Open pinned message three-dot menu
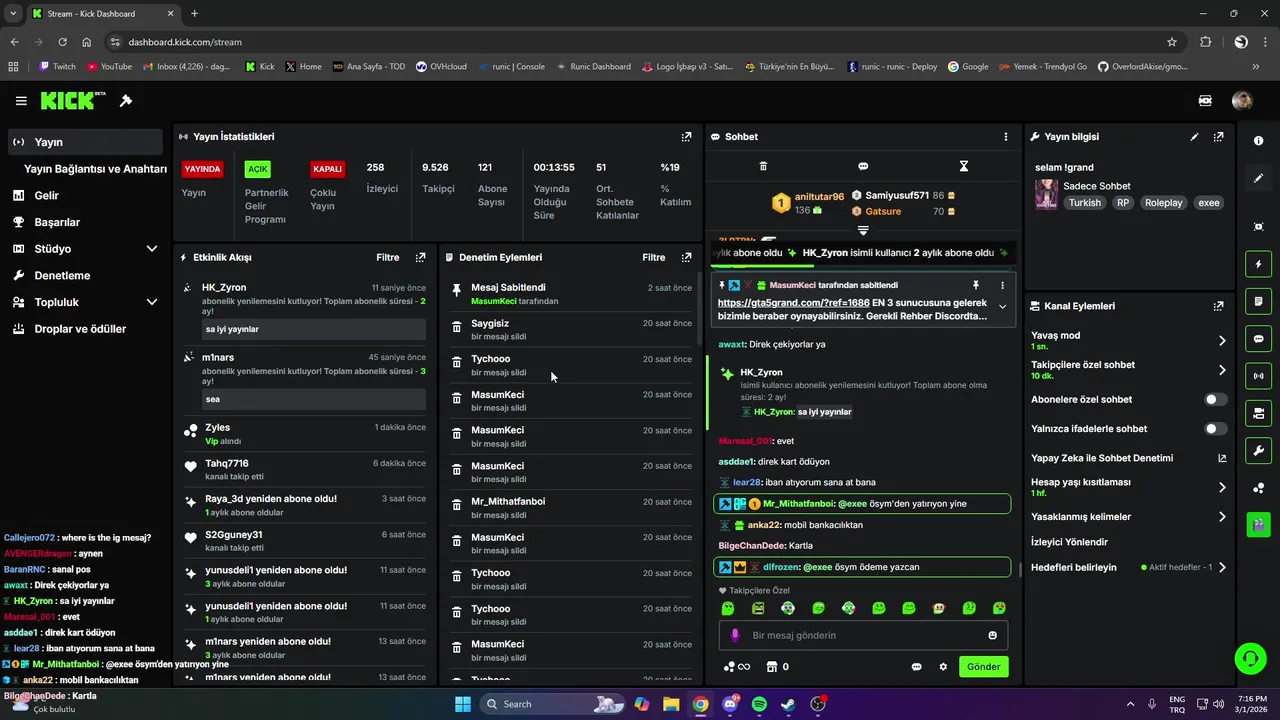 [1002, 285]
